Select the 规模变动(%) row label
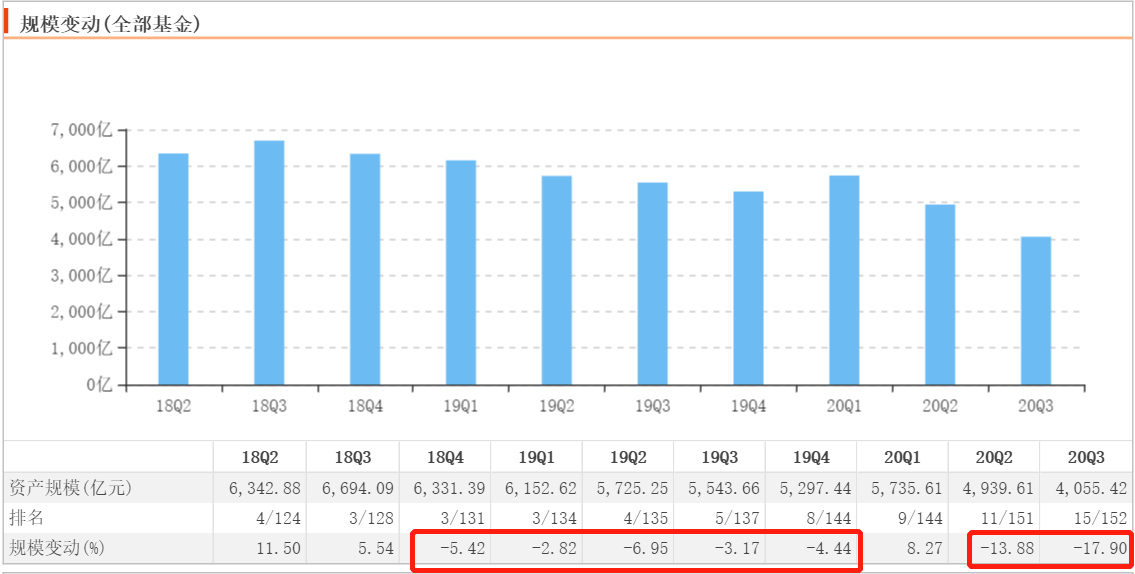The height and width of the screenshot is (574, 1135). 57,548
